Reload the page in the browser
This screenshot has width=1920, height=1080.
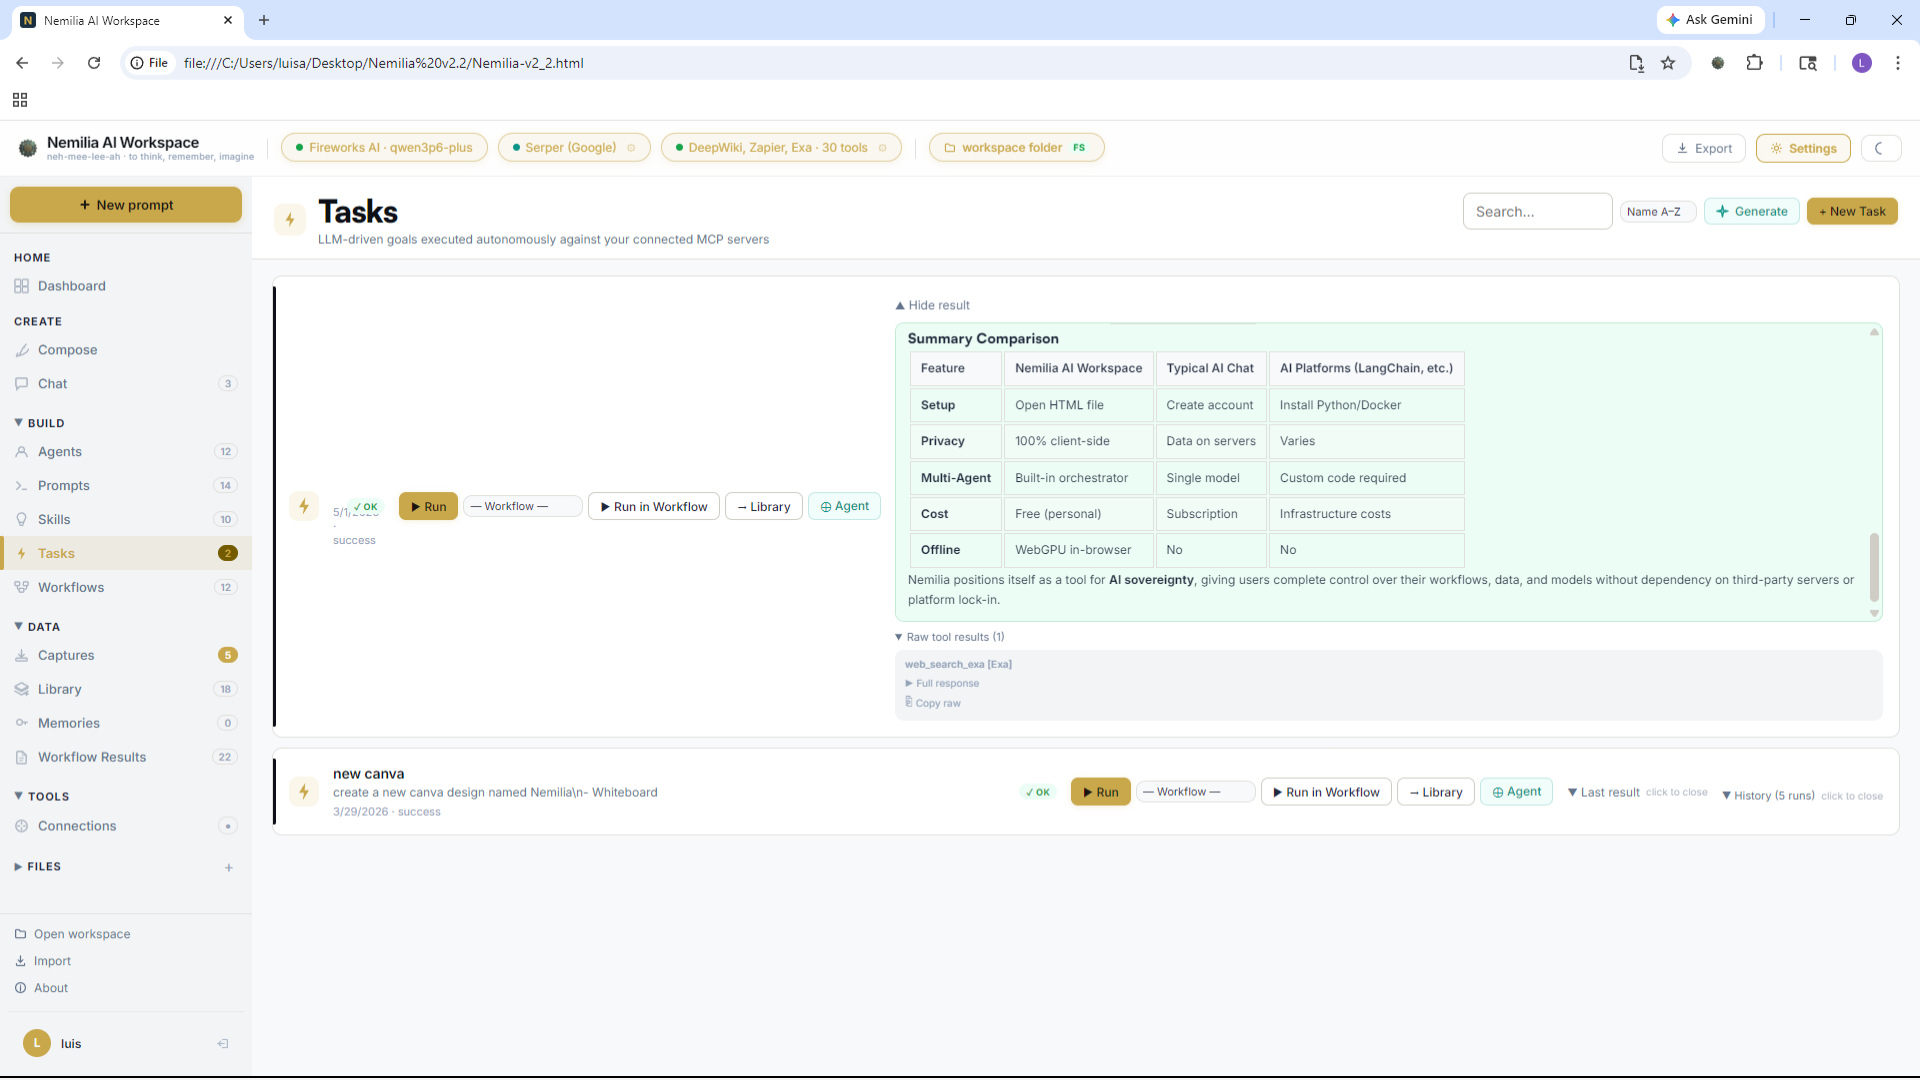coord(94,63)
